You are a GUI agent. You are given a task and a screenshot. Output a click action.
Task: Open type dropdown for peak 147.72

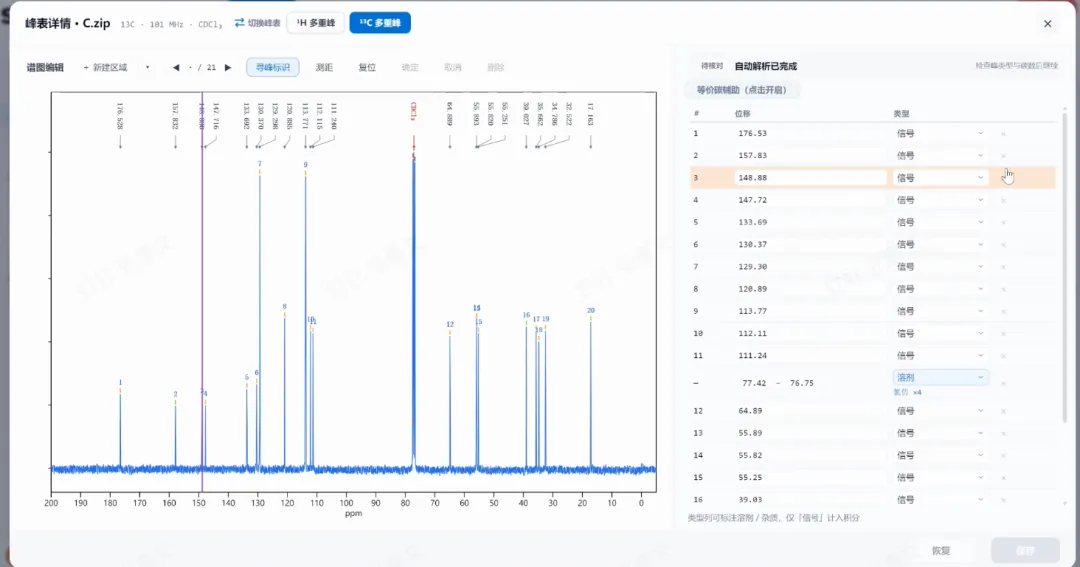point(940,200)
